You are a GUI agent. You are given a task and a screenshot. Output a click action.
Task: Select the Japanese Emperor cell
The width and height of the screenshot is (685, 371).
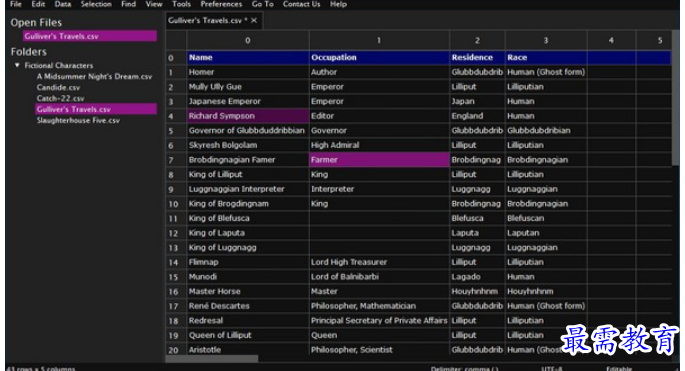click(x=248, y=101)
